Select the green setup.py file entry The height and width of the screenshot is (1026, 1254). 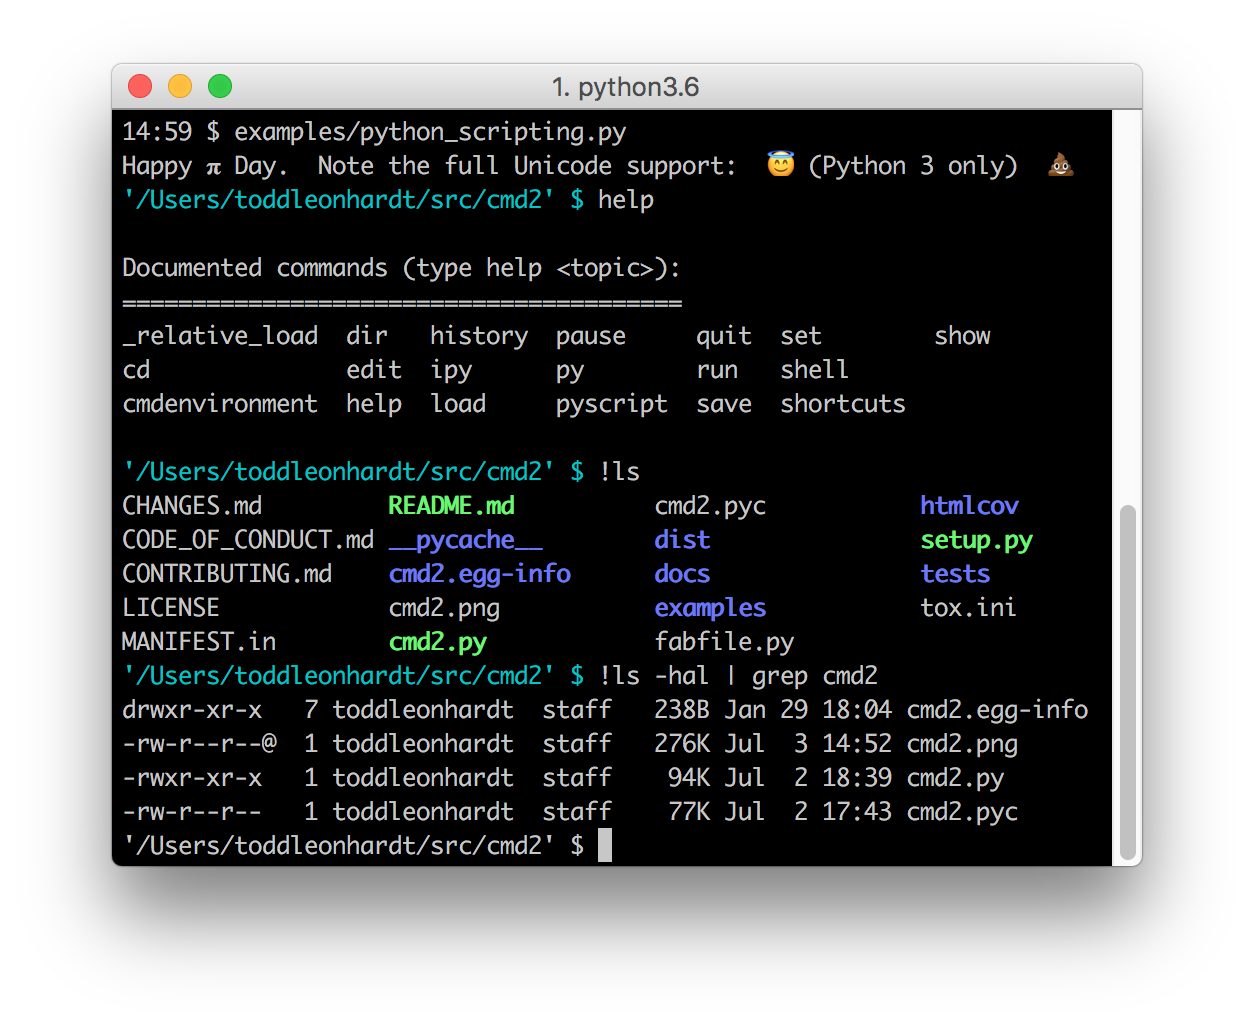click(976, 540)
